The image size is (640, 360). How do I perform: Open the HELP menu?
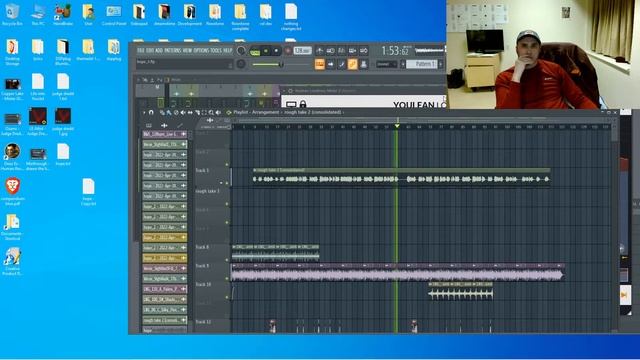coord(227,50)
